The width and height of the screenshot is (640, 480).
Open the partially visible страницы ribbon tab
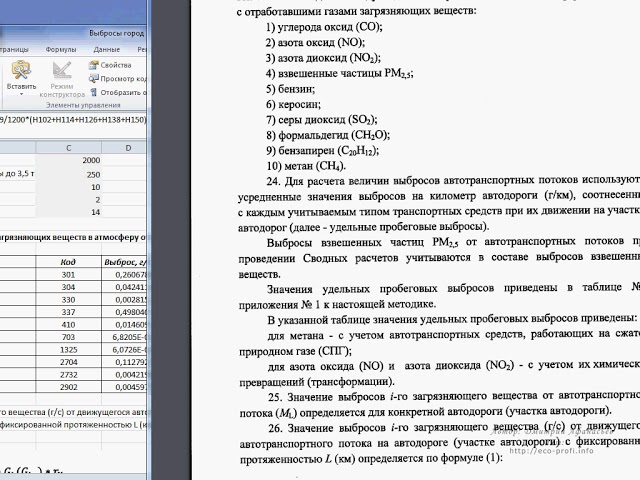(14, 49)
